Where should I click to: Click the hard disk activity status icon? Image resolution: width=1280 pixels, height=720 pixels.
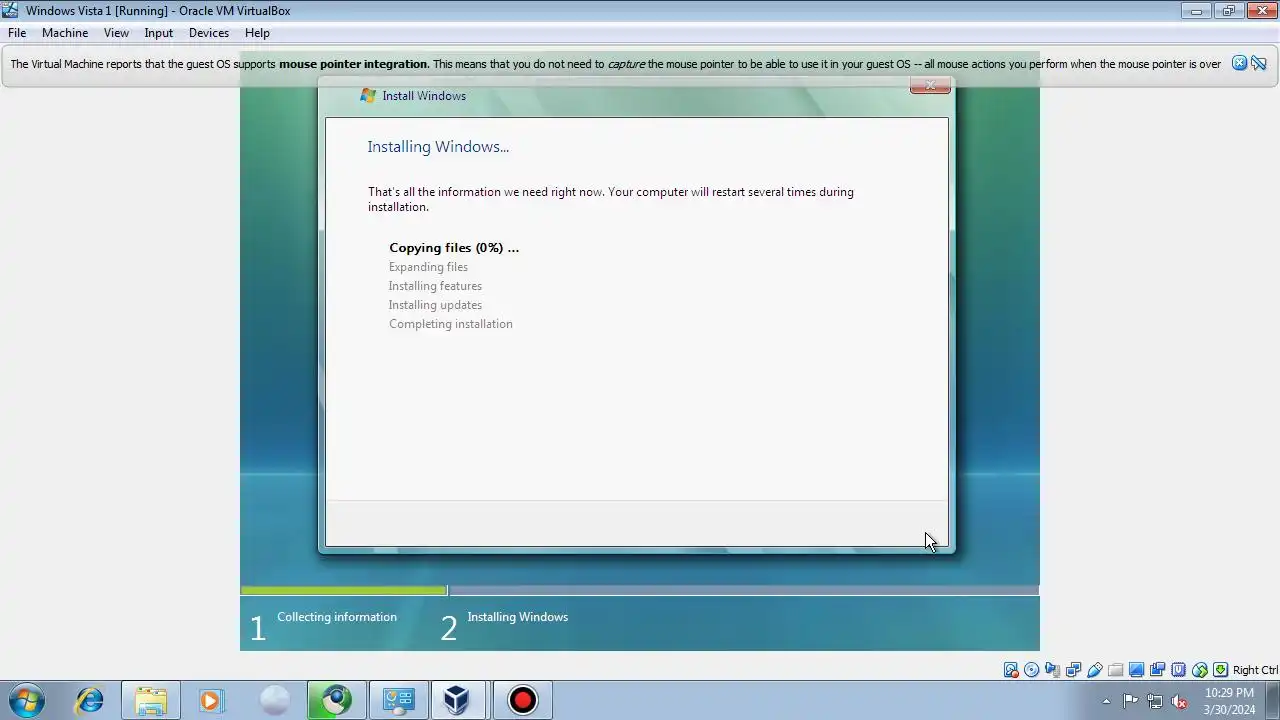tap(1011, 670)
